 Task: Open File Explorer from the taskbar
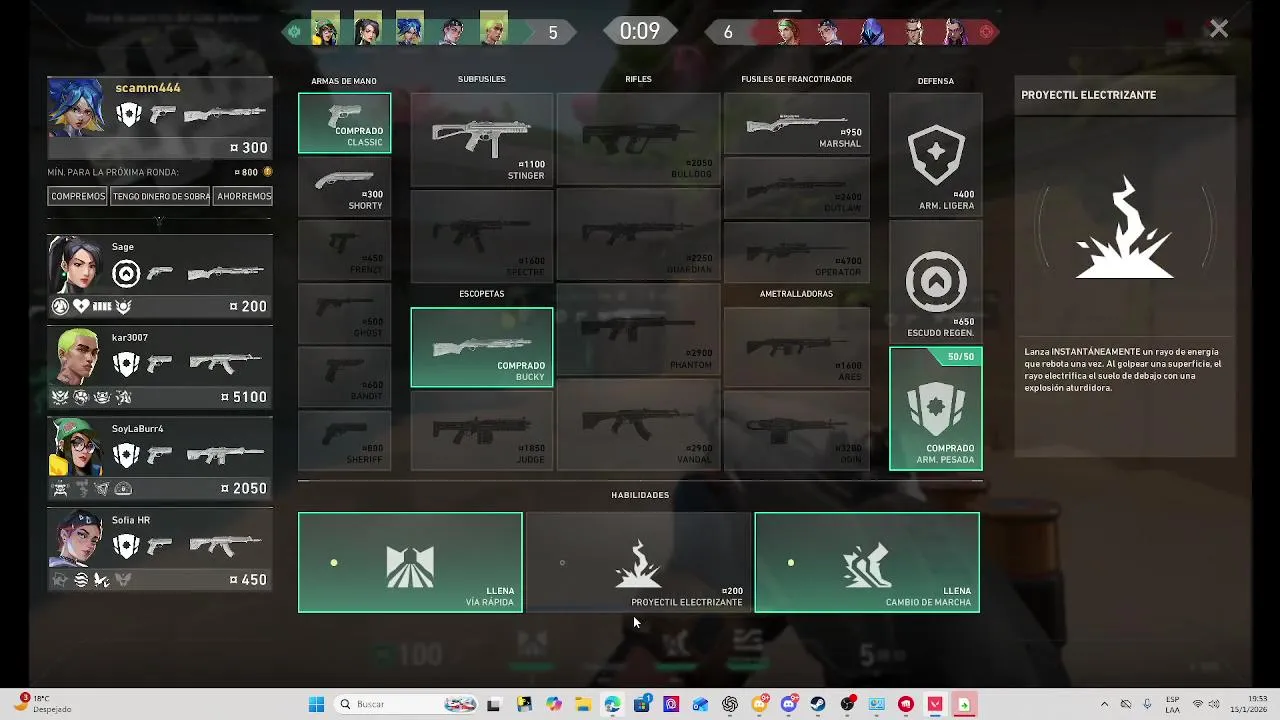583,704
